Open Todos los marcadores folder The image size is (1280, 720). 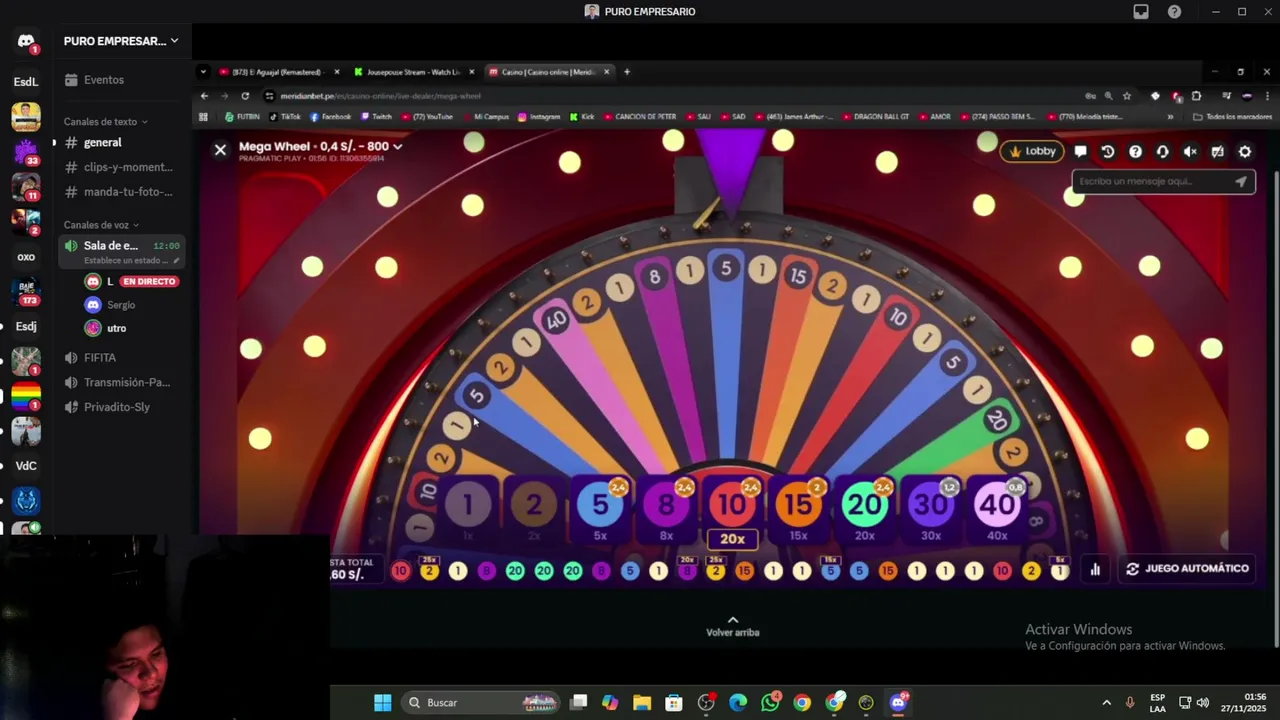1233,117
